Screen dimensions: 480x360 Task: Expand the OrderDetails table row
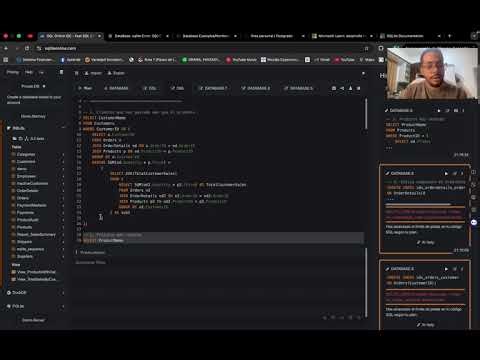coord(63,191)
